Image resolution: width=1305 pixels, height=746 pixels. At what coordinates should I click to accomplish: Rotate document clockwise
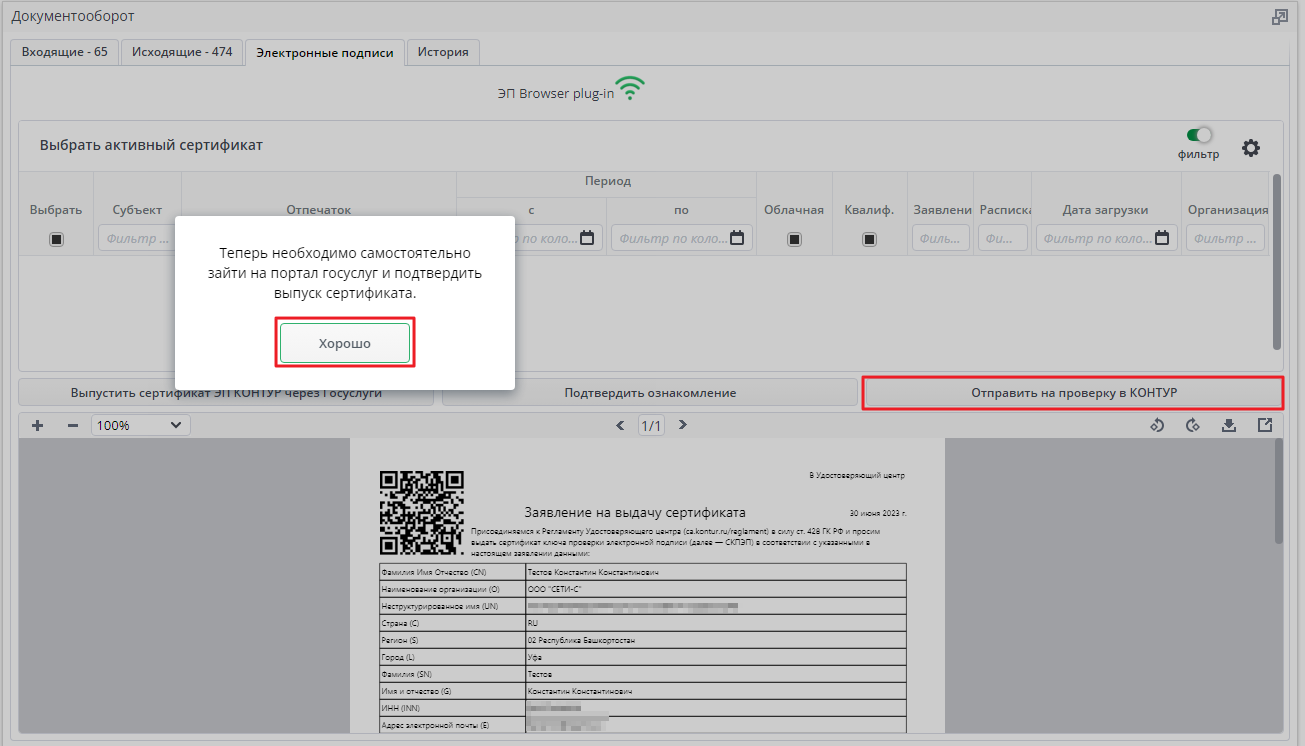coord(1192,425)
